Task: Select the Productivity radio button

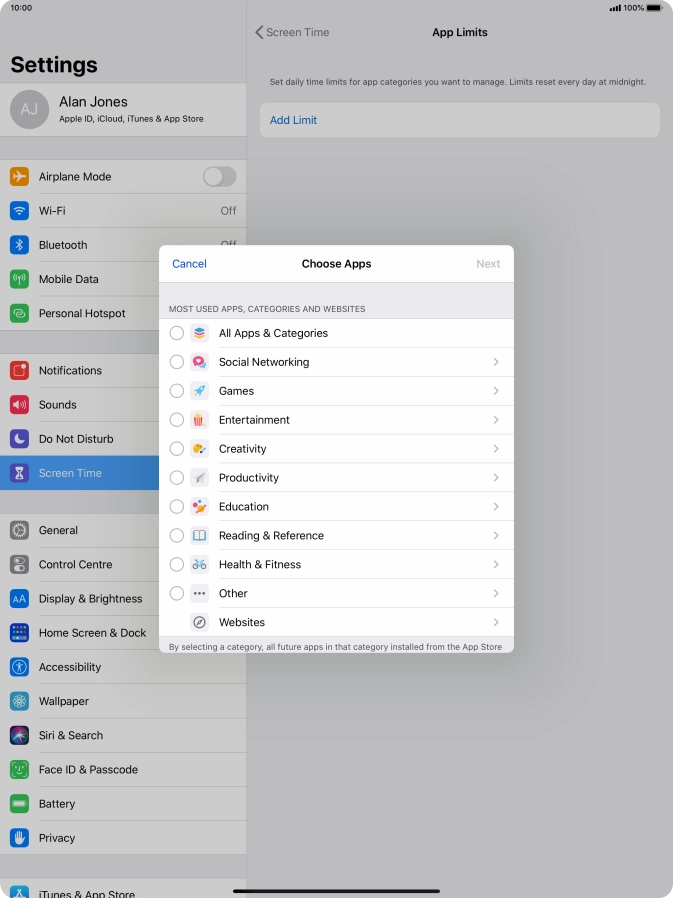Action: [176, 478]
